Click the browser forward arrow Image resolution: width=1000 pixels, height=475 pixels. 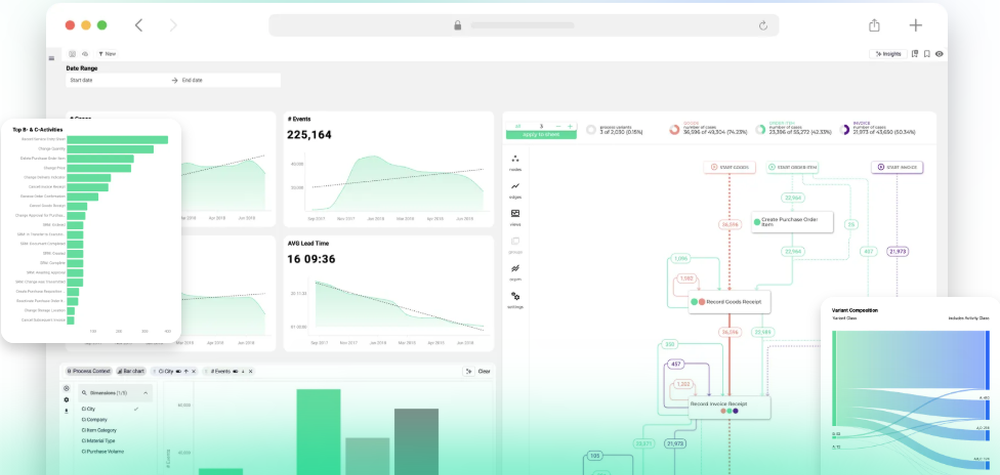click(173, 26)
